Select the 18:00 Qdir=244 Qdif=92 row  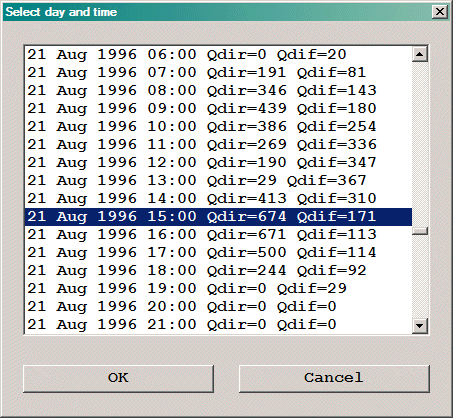(219, 270)
